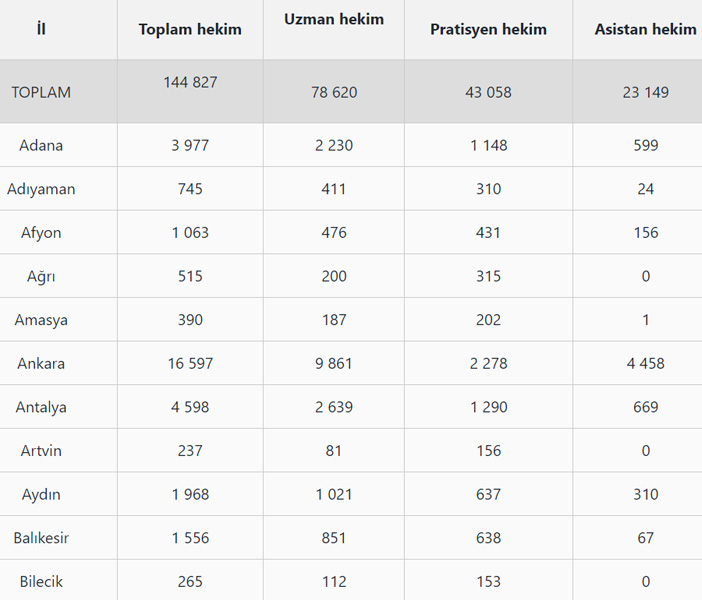Viewport: 702px width, 600px height.
Task: Select the TOPLAM row label
Action: [41, 92]
